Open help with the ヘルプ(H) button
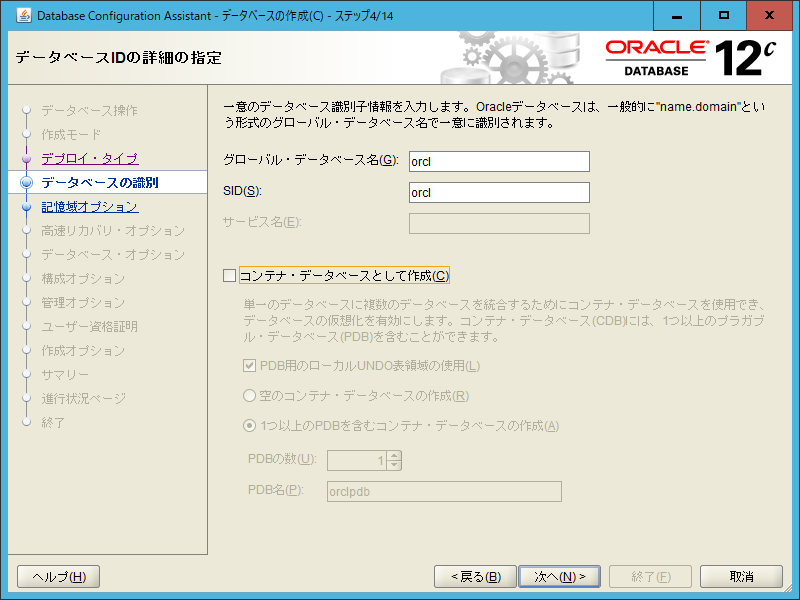This screenshot has height=600, width=800. pos(57,576)
